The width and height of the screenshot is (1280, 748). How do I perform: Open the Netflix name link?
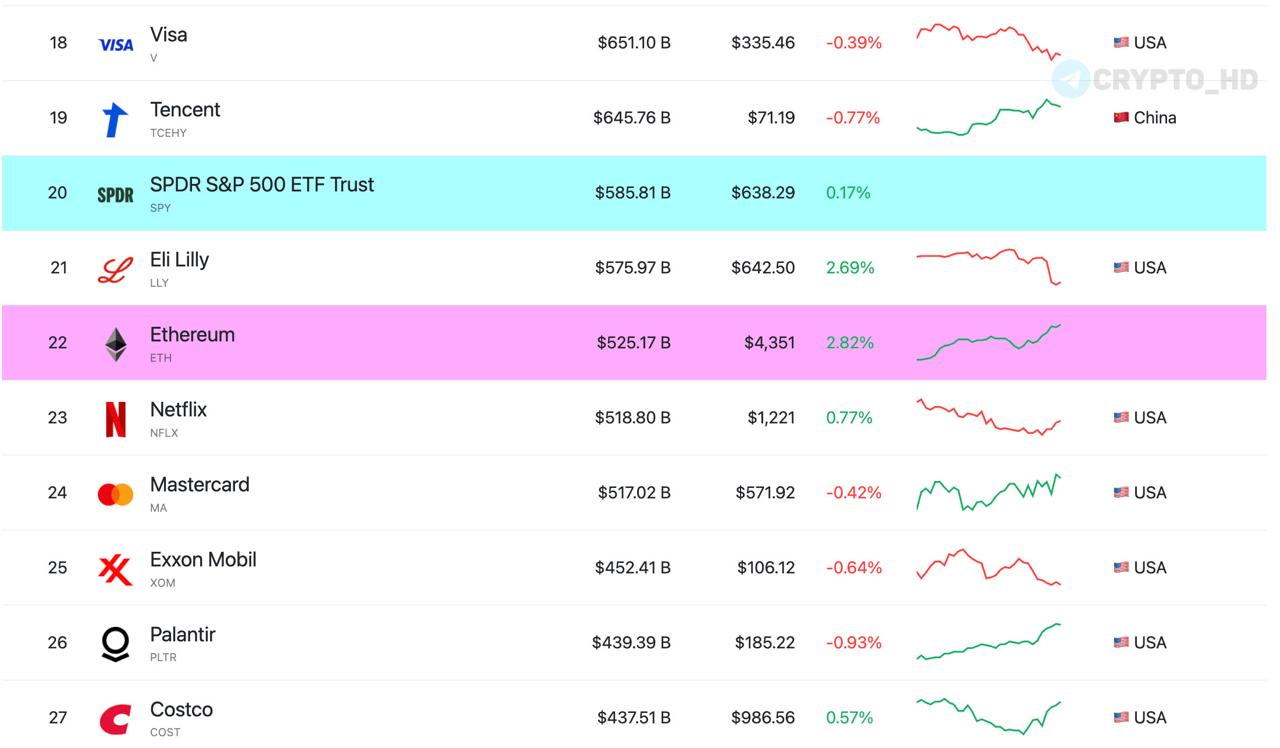click(x=178, y=409)
